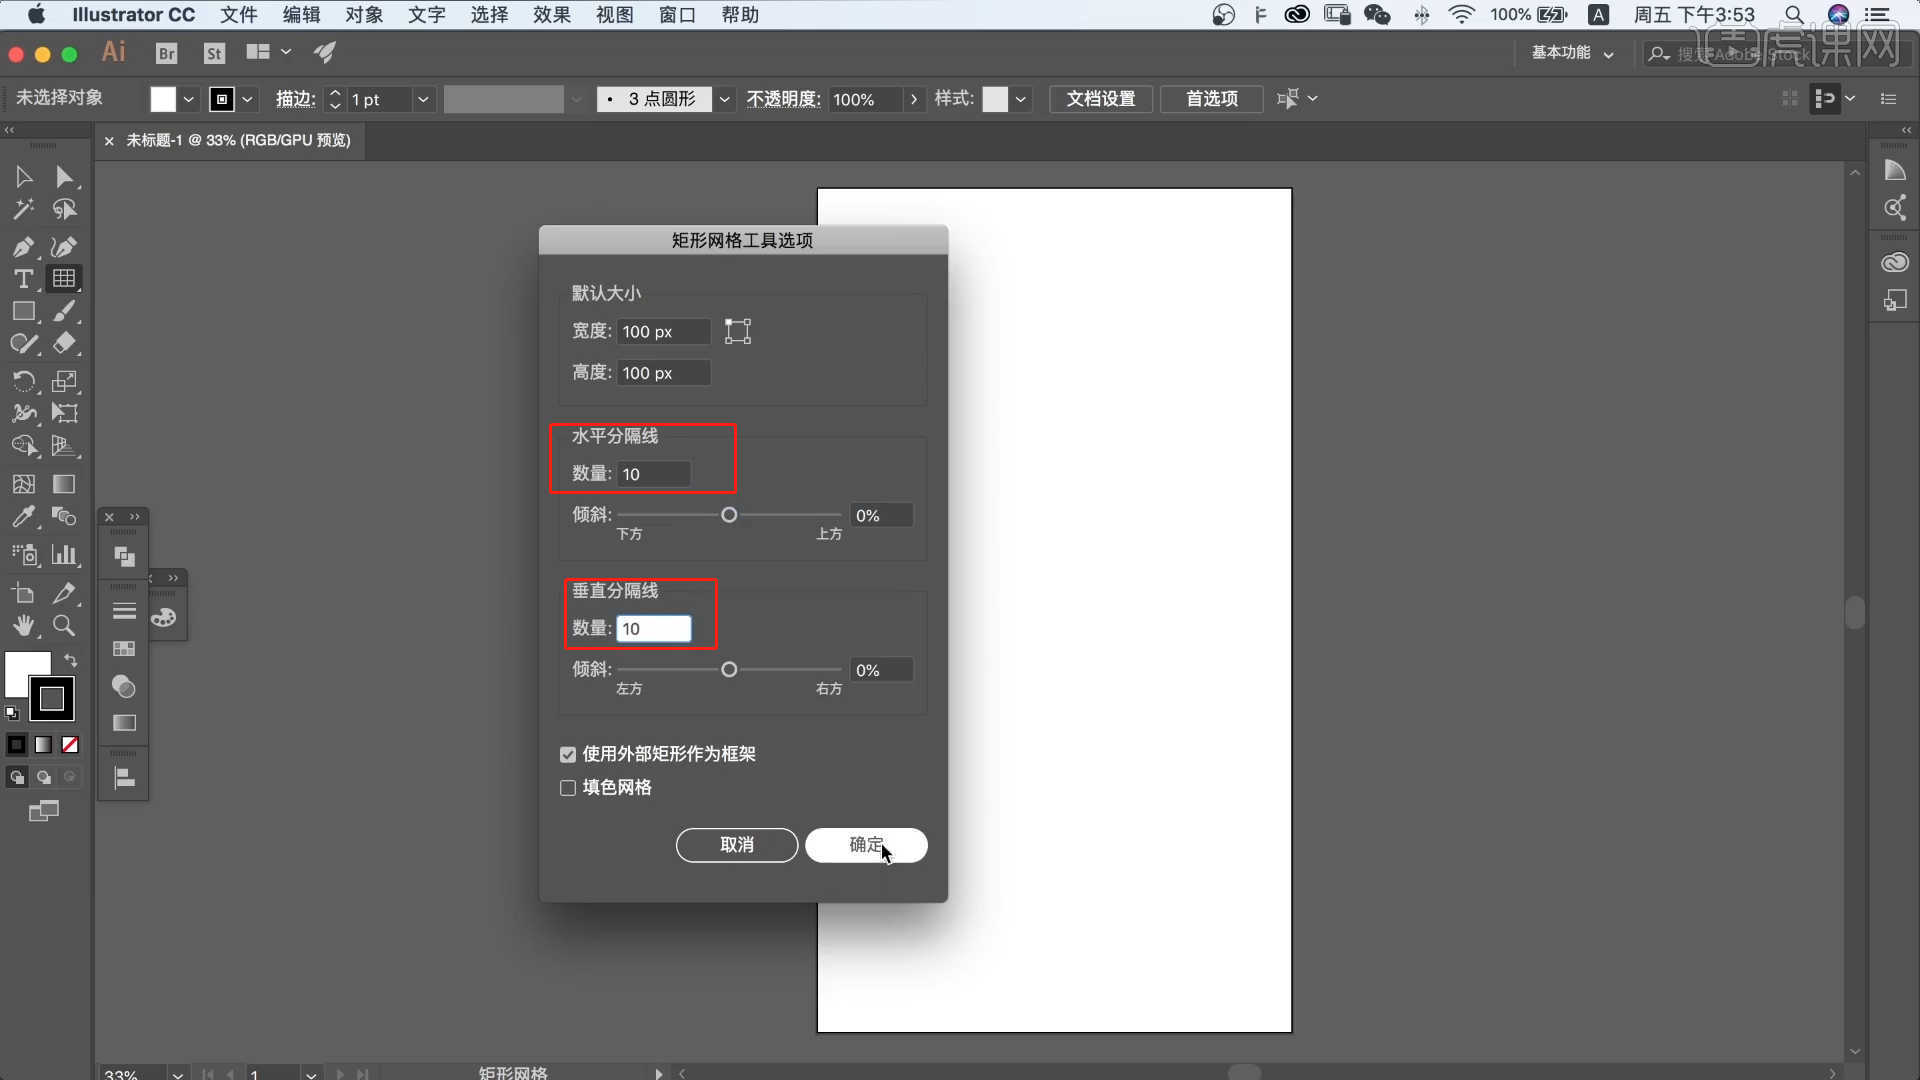
Task: Open the stroke color dropdown arrow
Action: 247,99
